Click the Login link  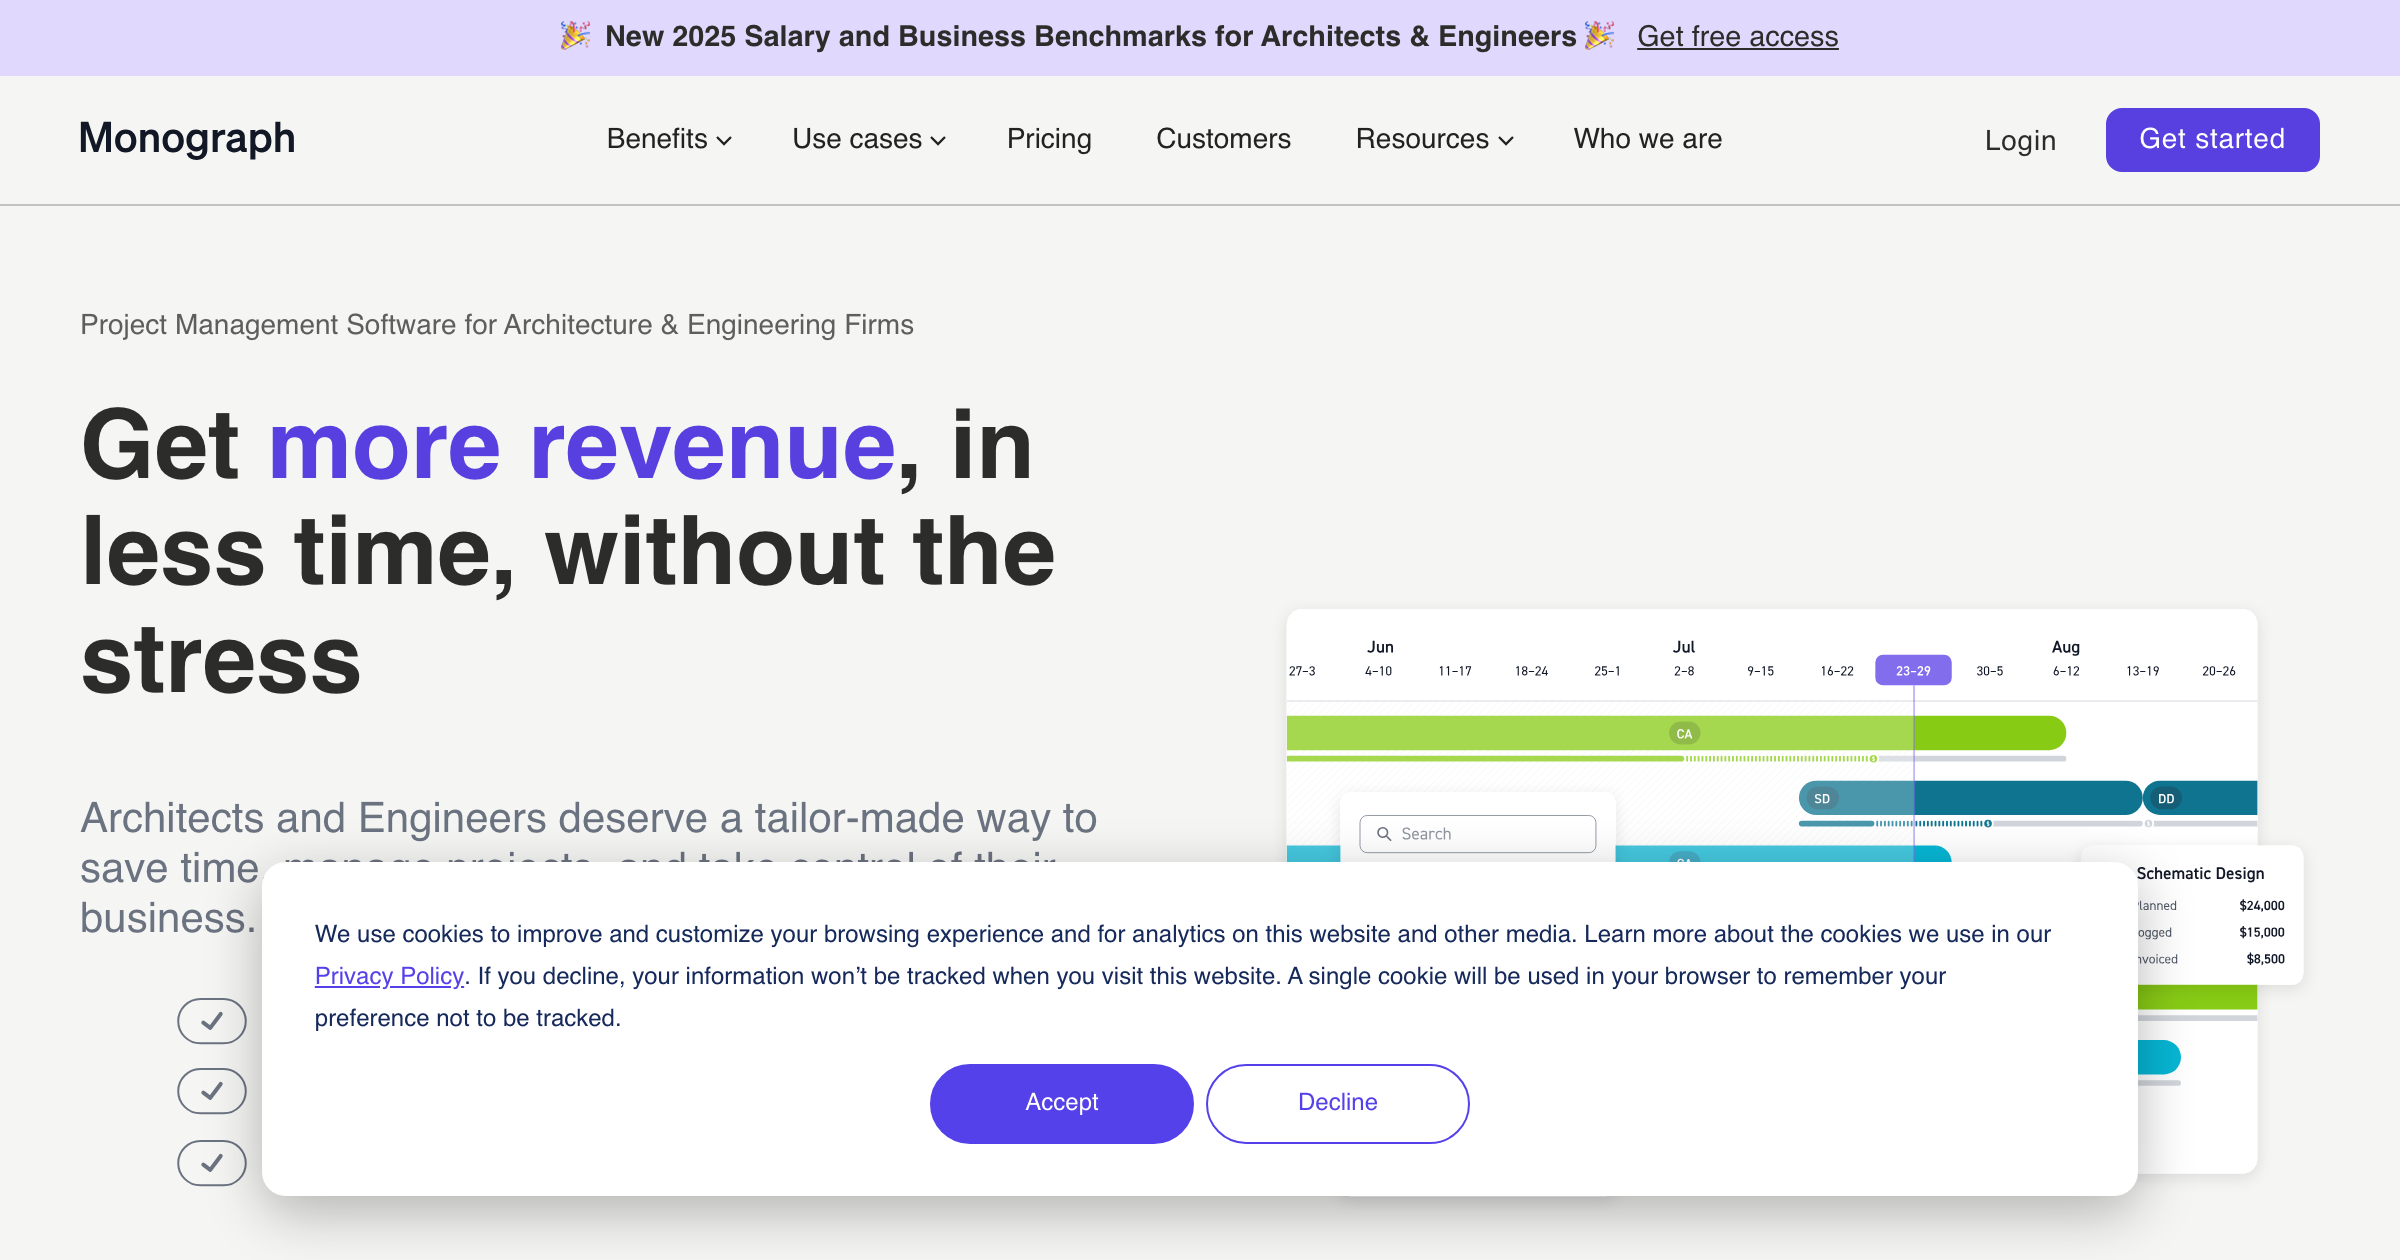pos(2020,140)
